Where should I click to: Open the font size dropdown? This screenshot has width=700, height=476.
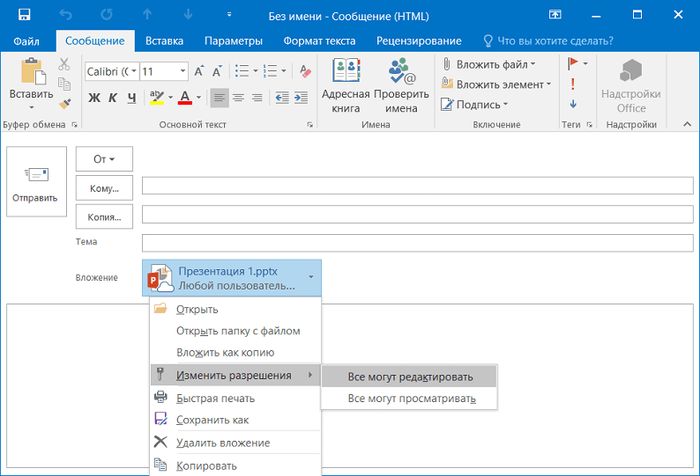183,72
